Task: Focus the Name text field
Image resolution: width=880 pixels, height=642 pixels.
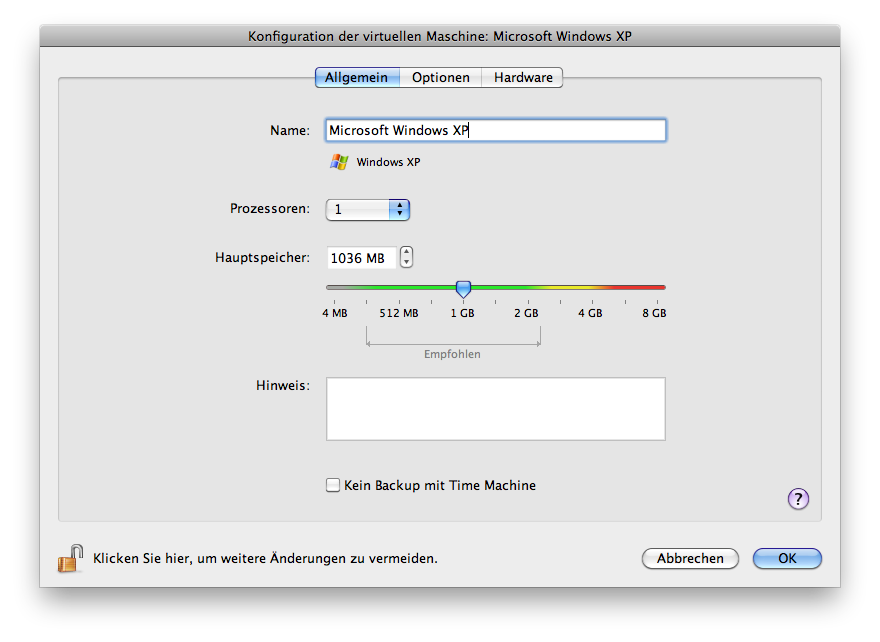Action: 495,131
